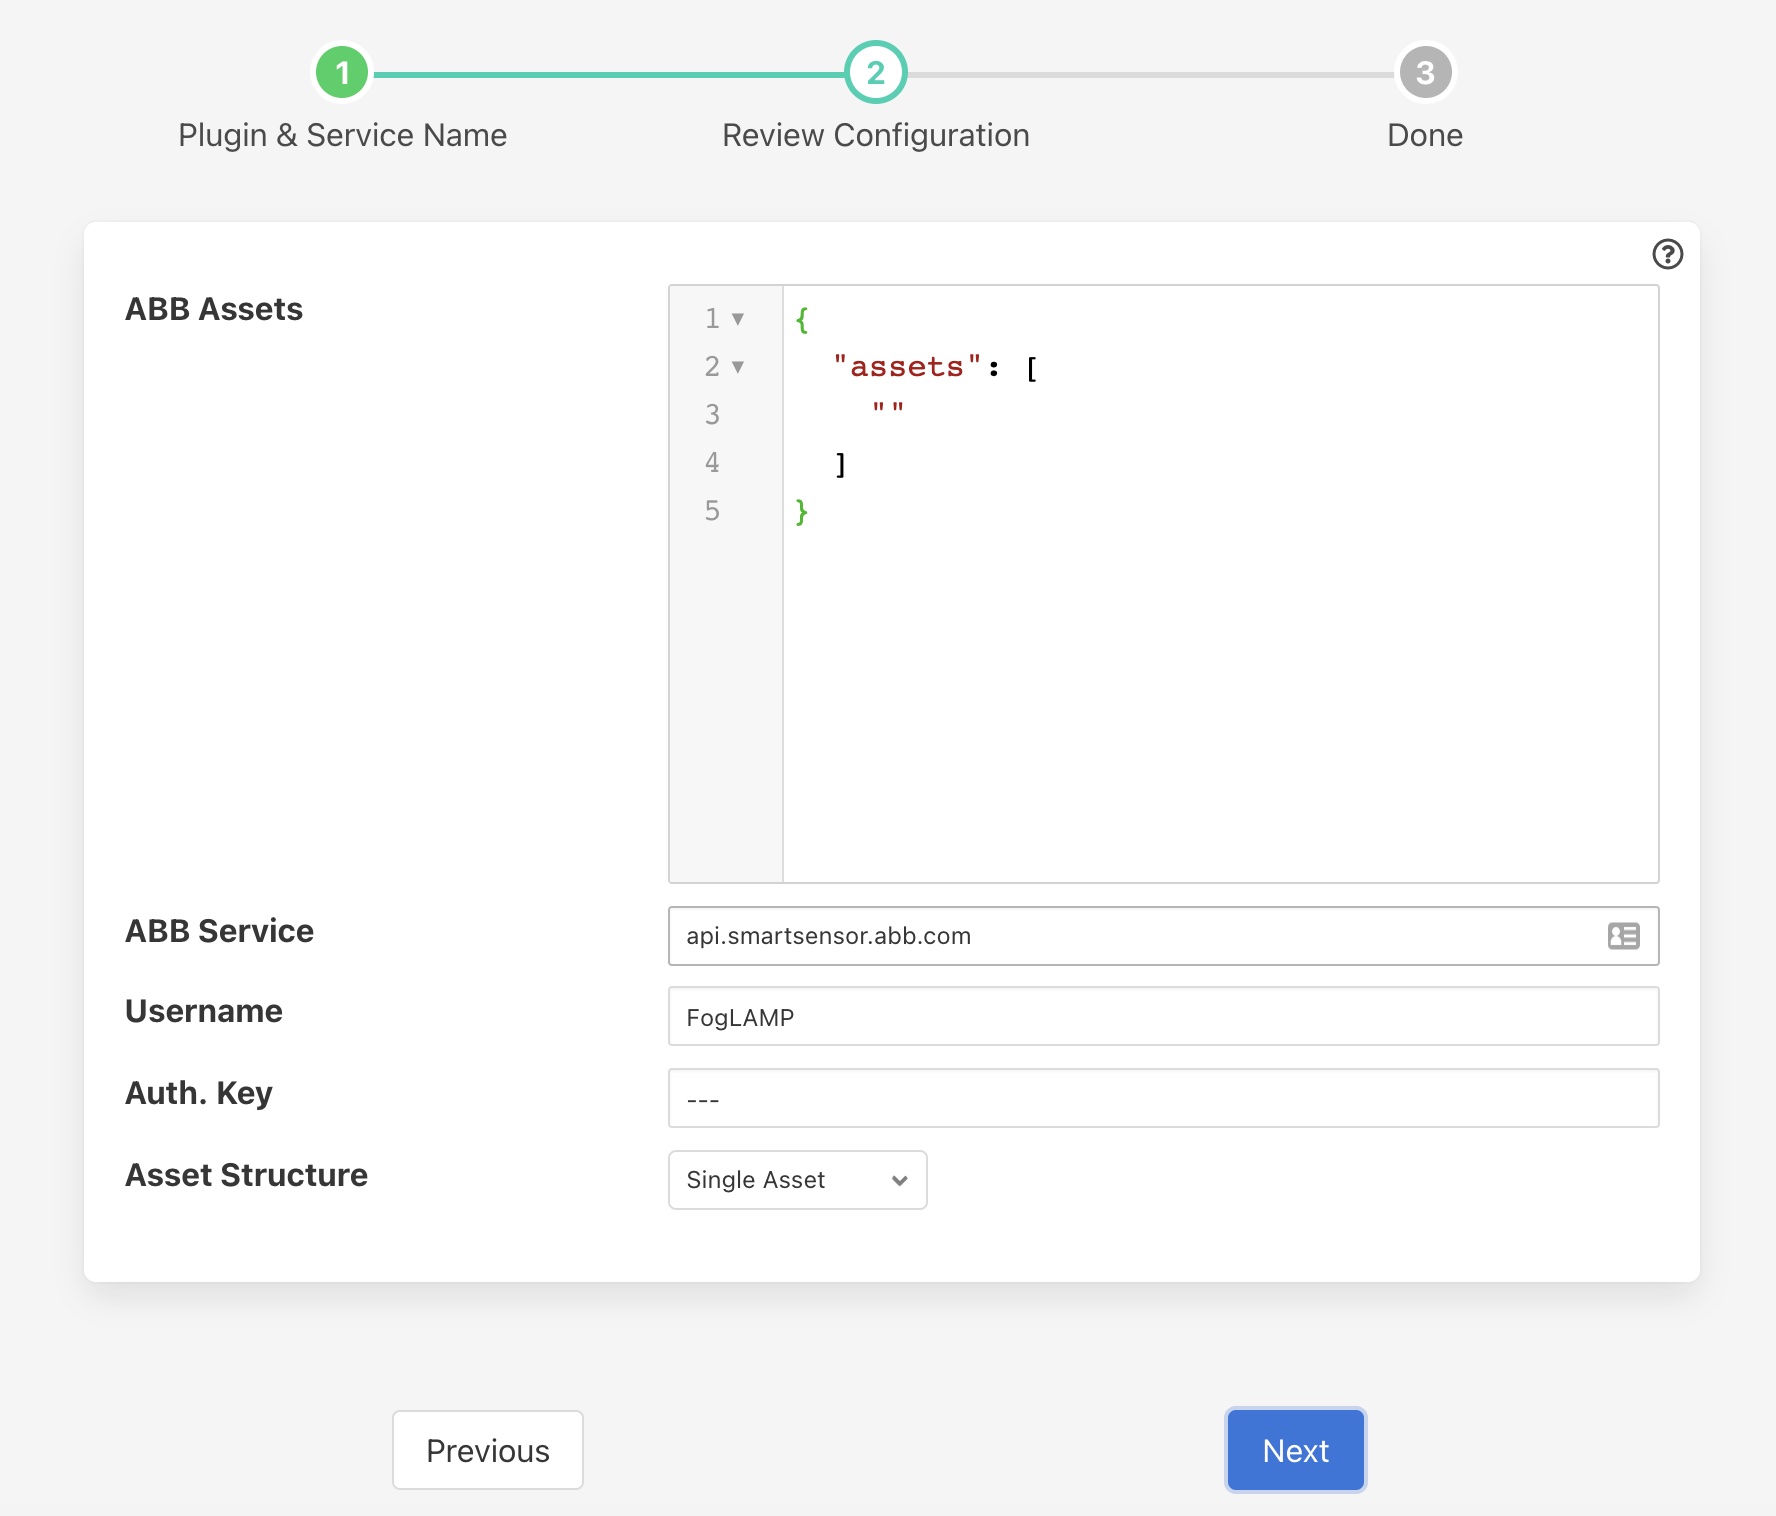Open the help question mark icon

tap(1667, 254)
